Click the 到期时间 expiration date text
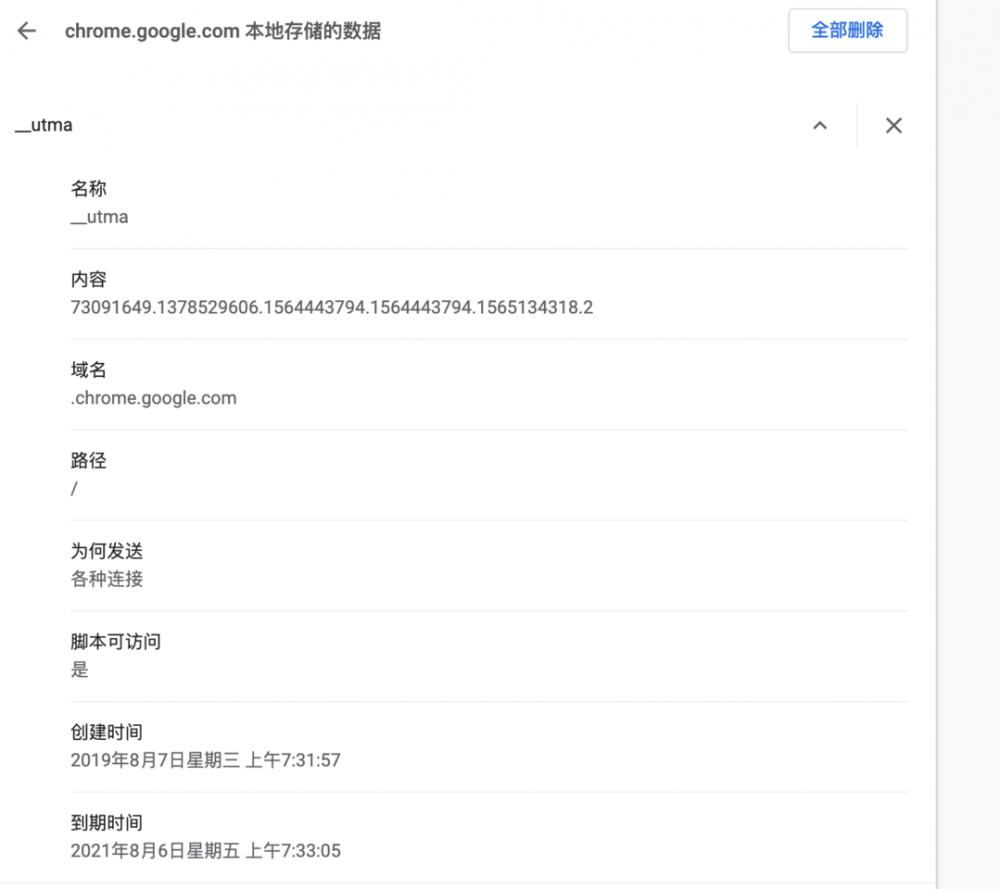This screenshot has height=889, width=1000. tap(205, 850)
